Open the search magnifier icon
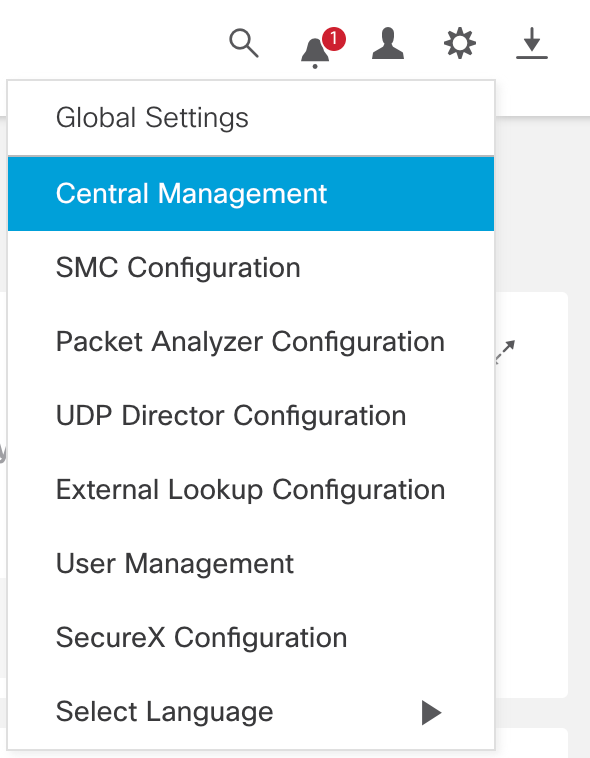Image resolution: width=590 pixels, height=758 pixels. click(x=244, y=43)
